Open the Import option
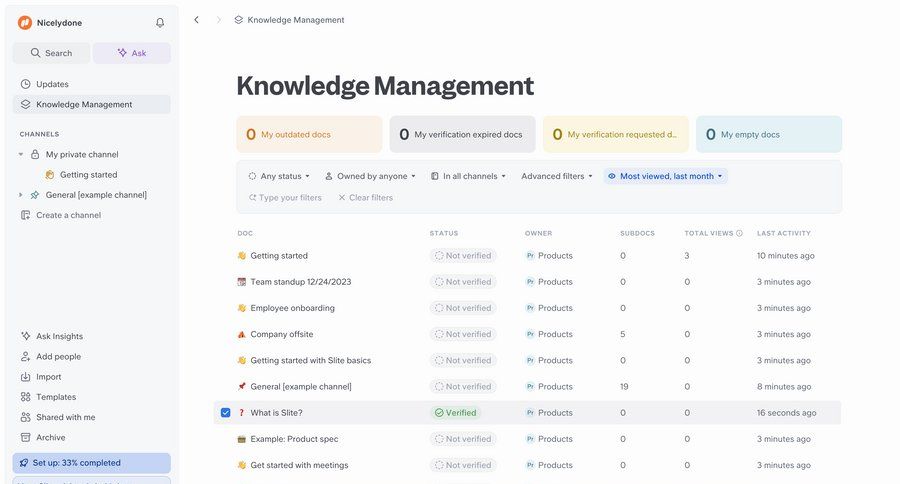The image size is (900, 484). pos(48,377)
